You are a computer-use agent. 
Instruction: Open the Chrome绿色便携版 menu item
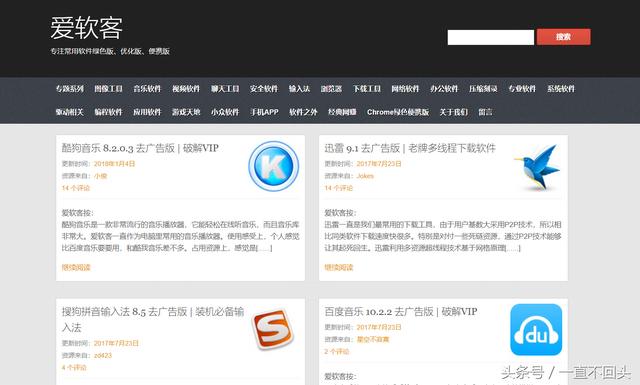pyautogui.click(x=398, y=112)
